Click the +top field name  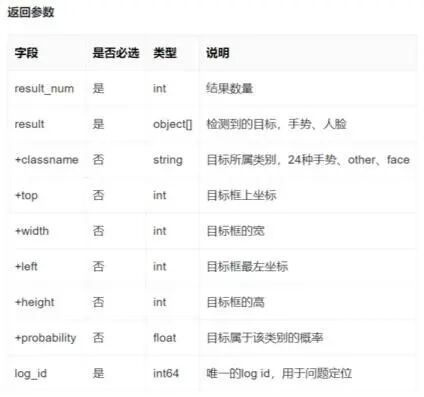[x=26, y=196]
